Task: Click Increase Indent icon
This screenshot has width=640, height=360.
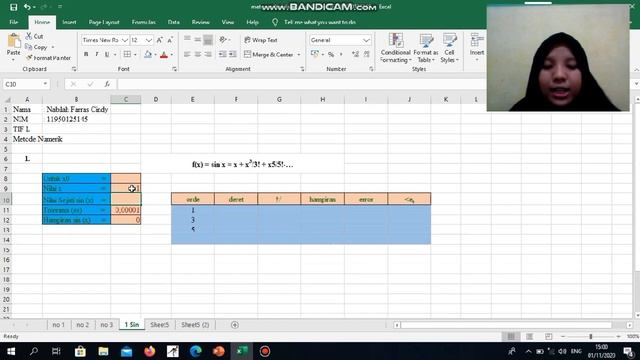Action: point(233,54)
